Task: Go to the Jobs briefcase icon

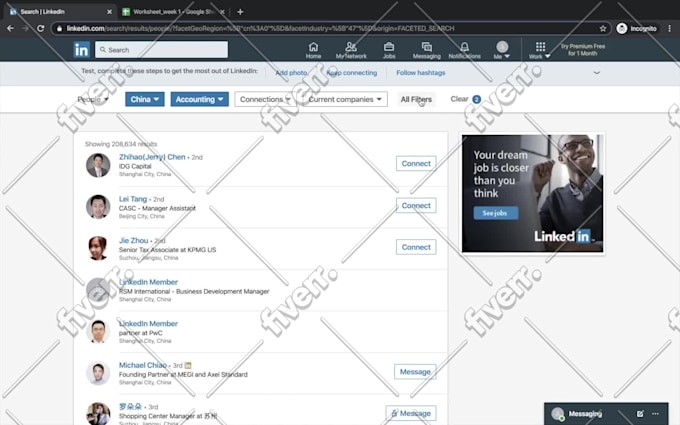Action: coord(389,50)
